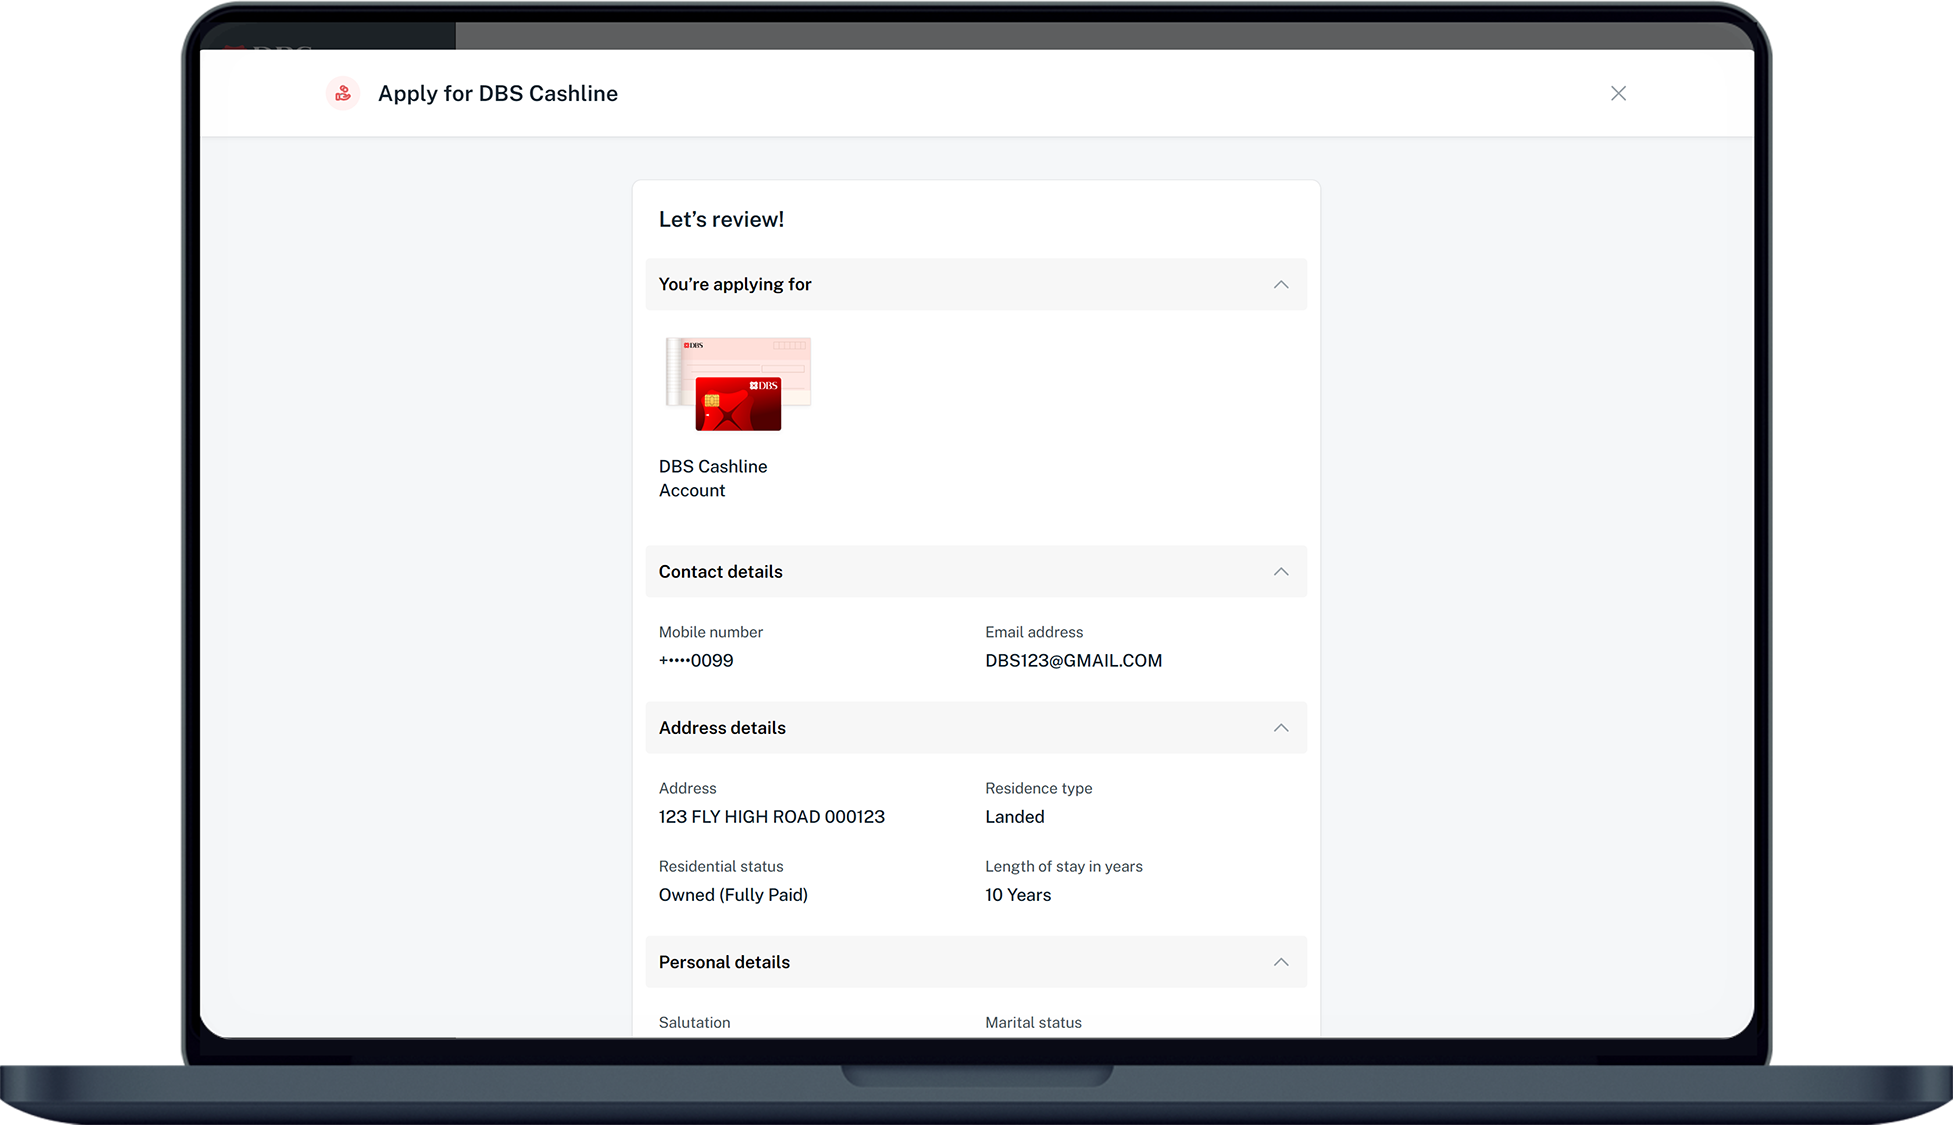Click the Cashline hand-coin icon in header
This screenshot has width=1953, height=1125.
coord(343,93)
